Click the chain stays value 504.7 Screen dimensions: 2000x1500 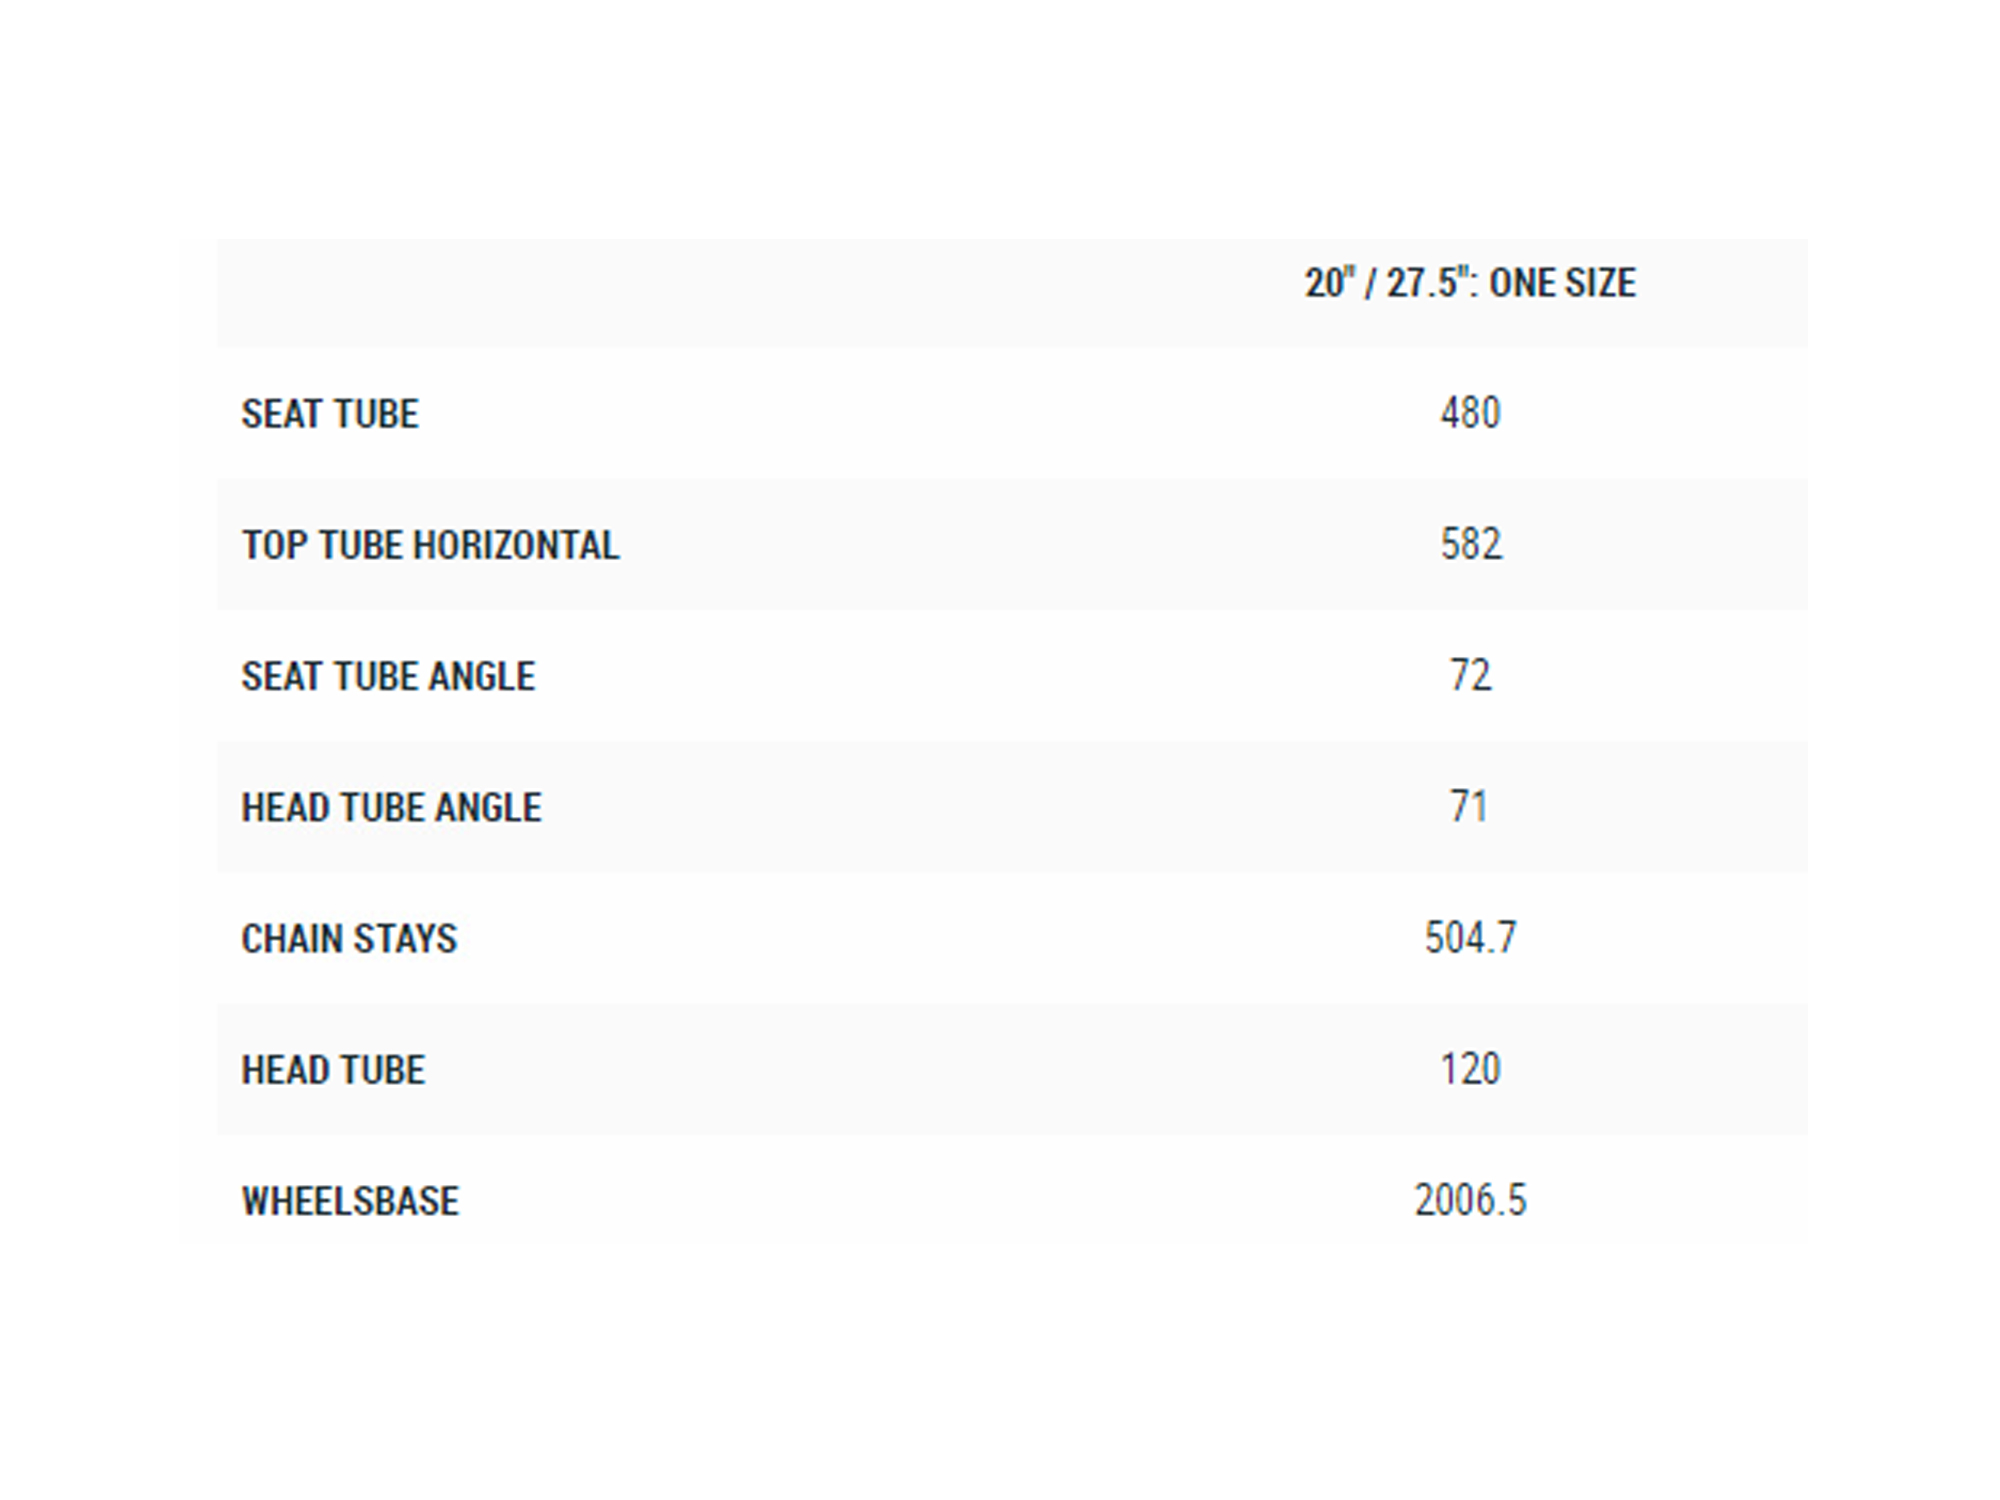(x=1470, y=937)
